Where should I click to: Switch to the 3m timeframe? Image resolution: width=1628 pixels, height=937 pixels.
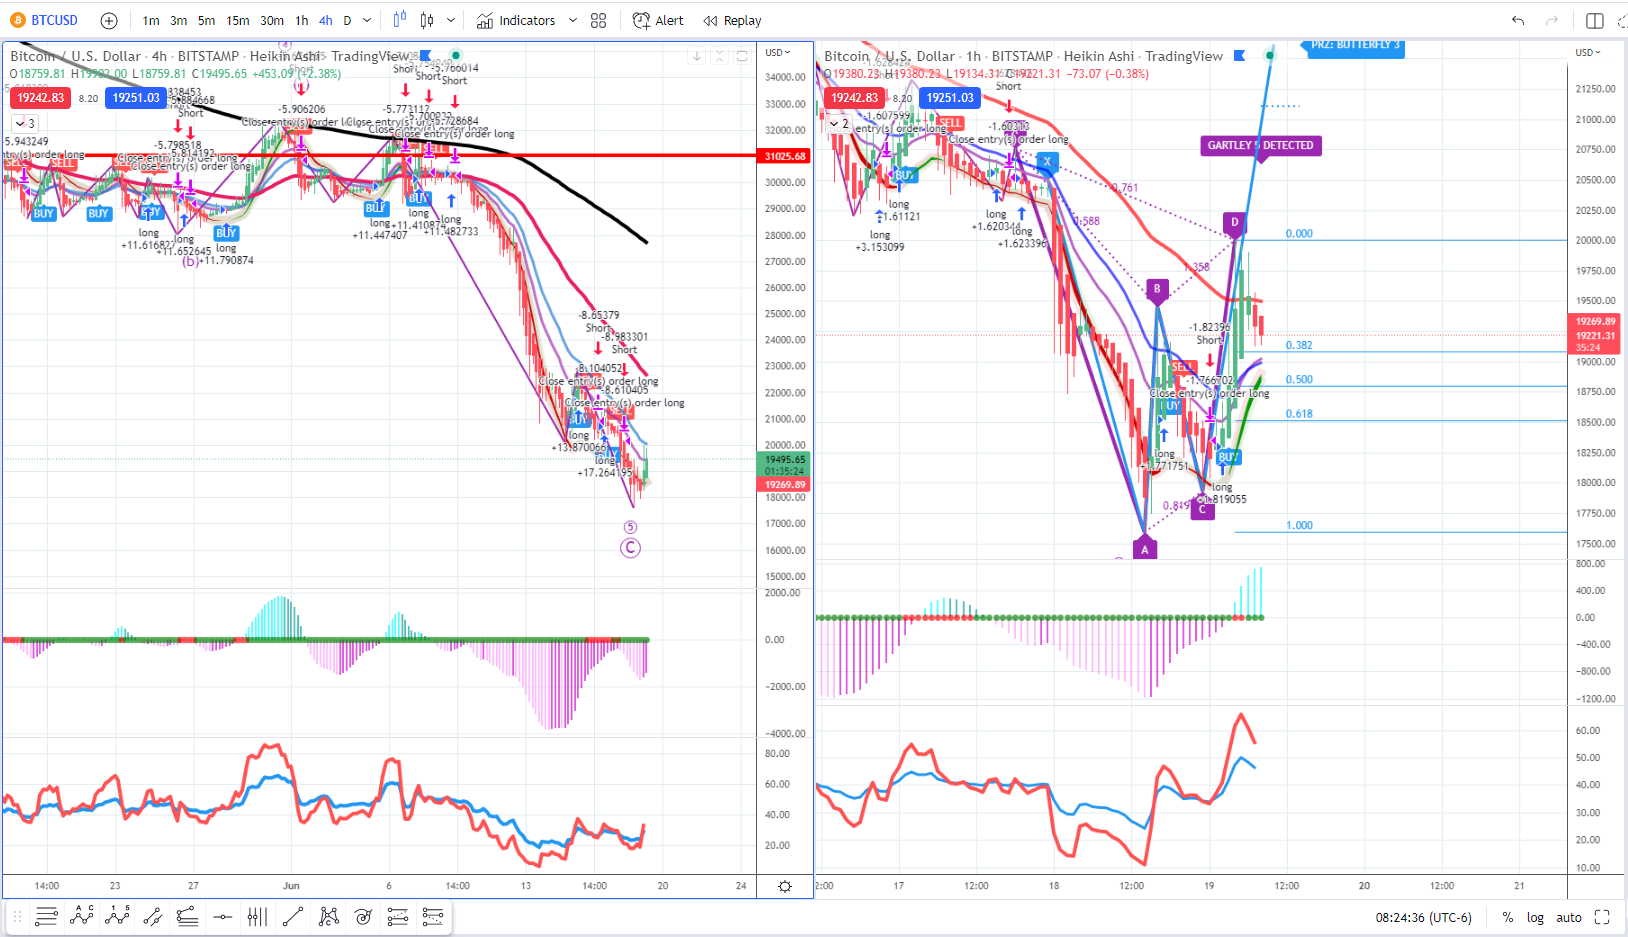click(179, 20)
